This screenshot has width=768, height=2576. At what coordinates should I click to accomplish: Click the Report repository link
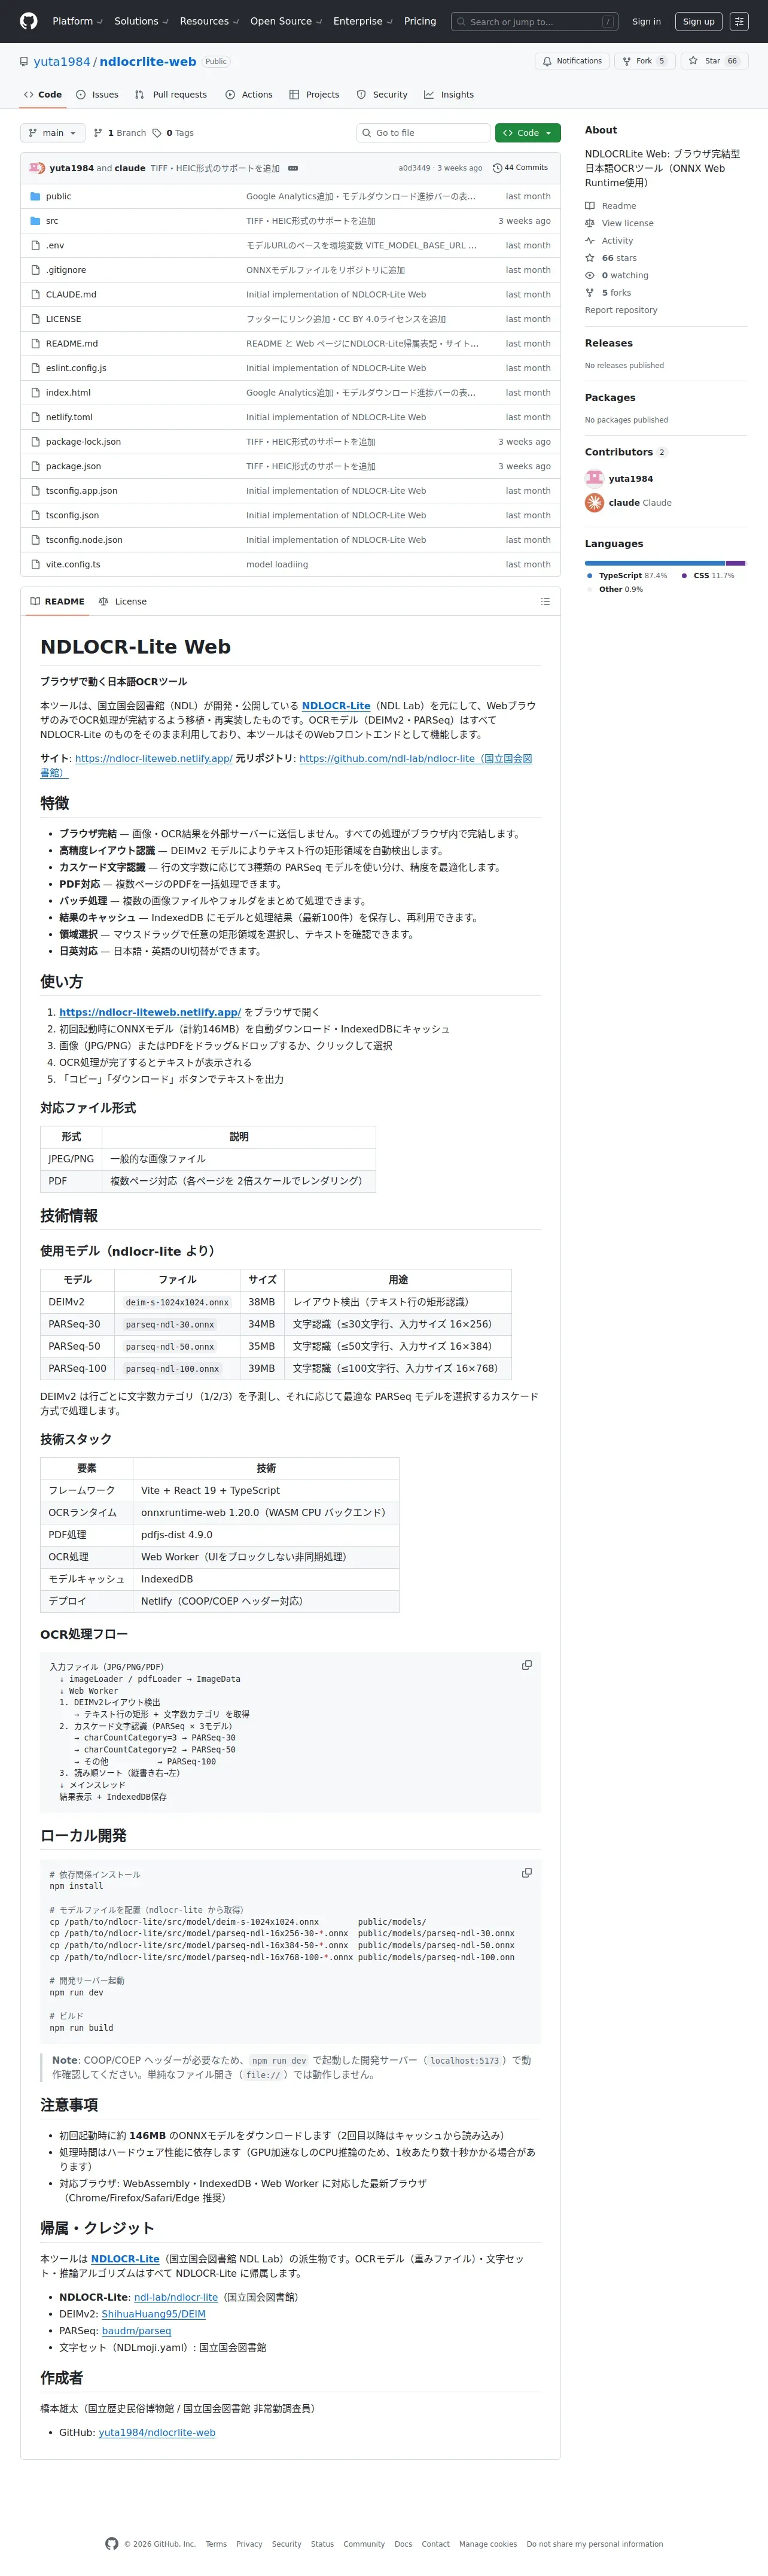coord(621,310)
